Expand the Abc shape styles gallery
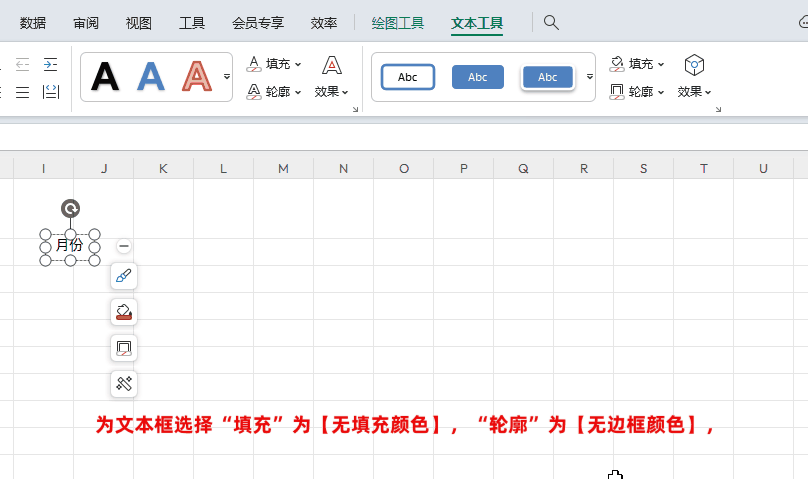This screenshot has height=479, width=808. click(589, 77)
